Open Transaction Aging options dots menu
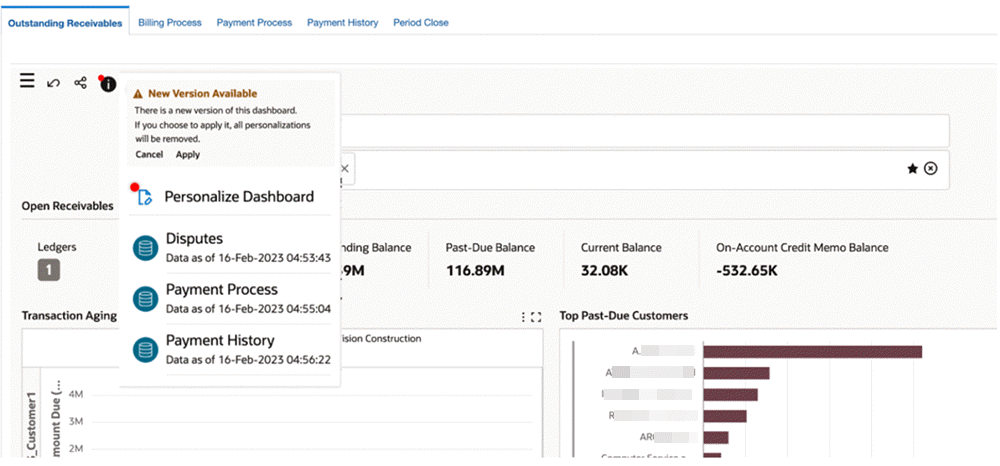1000x466 pixels. click(x=524, y=317)
